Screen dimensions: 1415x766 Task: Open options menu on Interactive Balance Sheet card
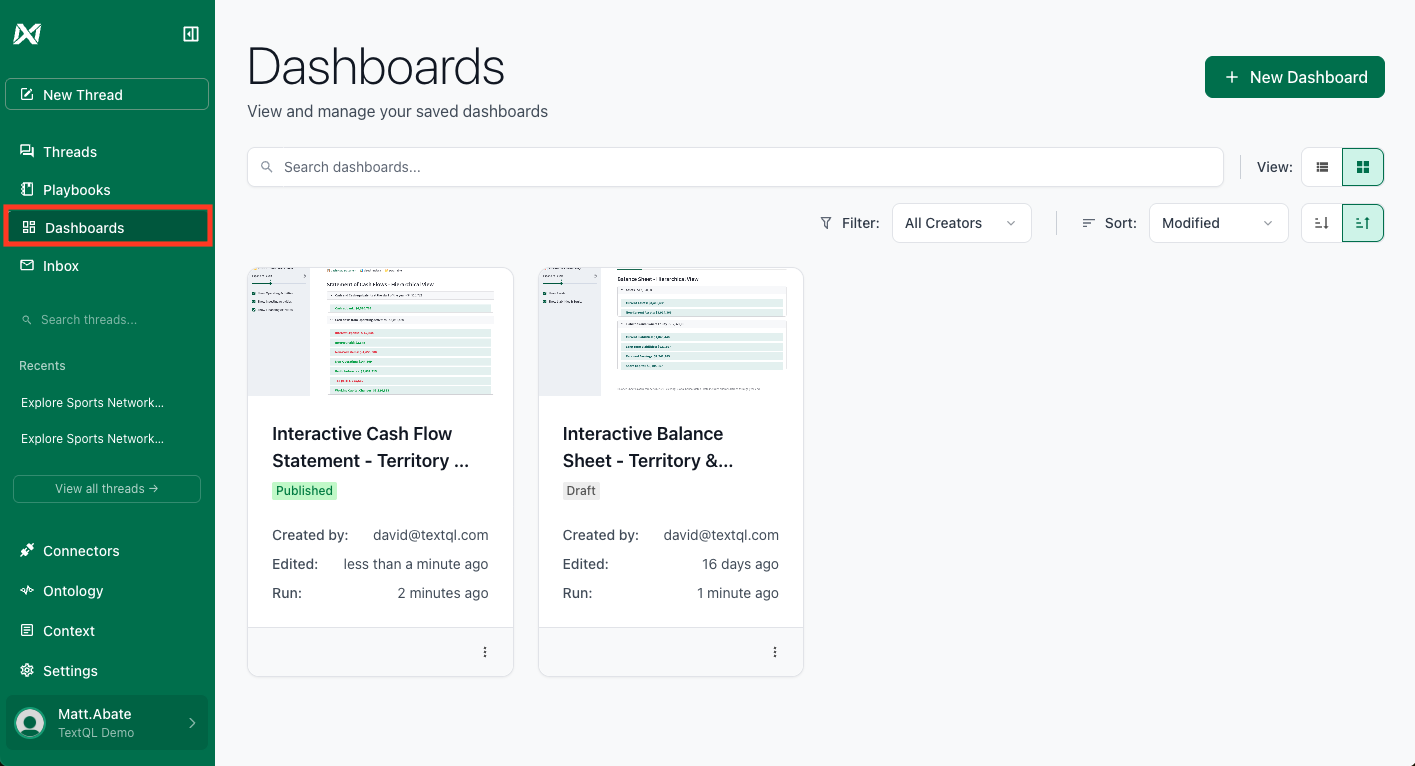(x=775, y=651)
